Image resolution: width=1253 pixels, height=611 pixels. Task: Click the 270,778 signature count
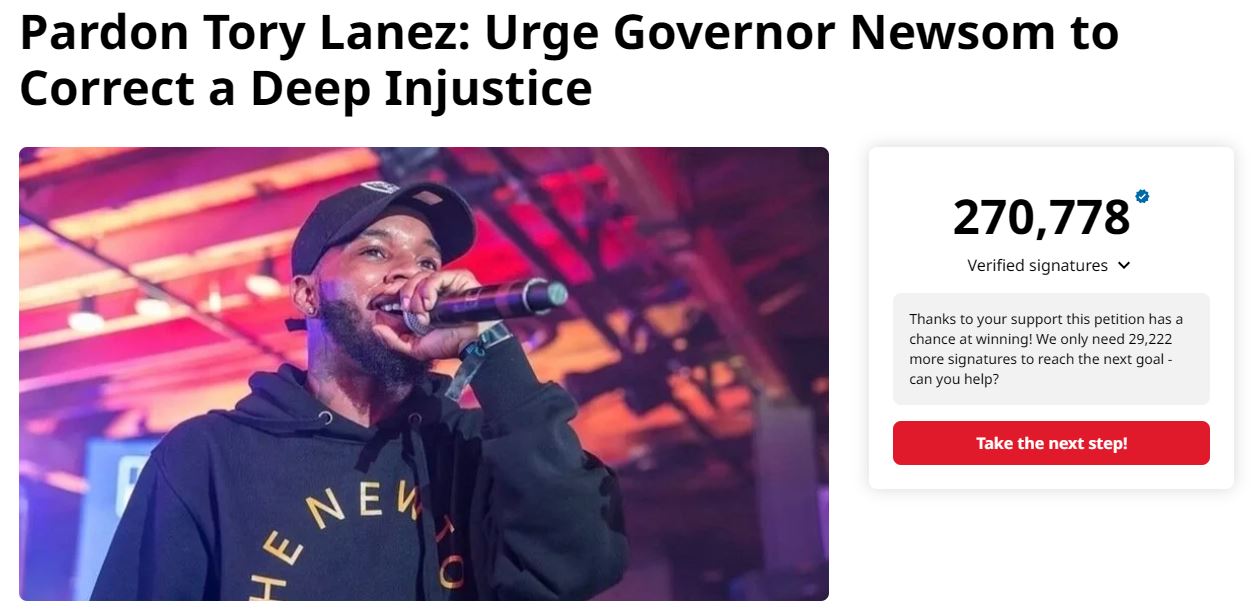pos(1041,217)
